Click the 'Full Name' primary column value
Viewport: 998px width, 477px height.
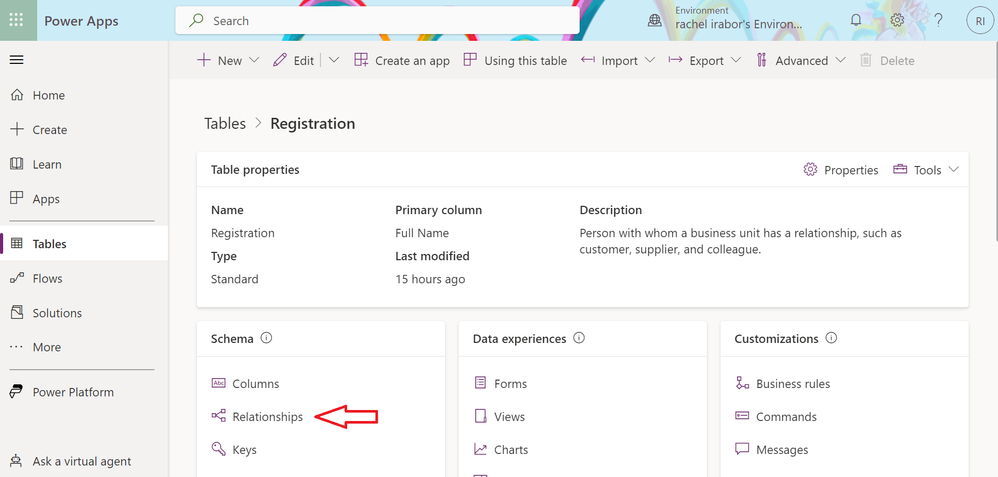422,233
